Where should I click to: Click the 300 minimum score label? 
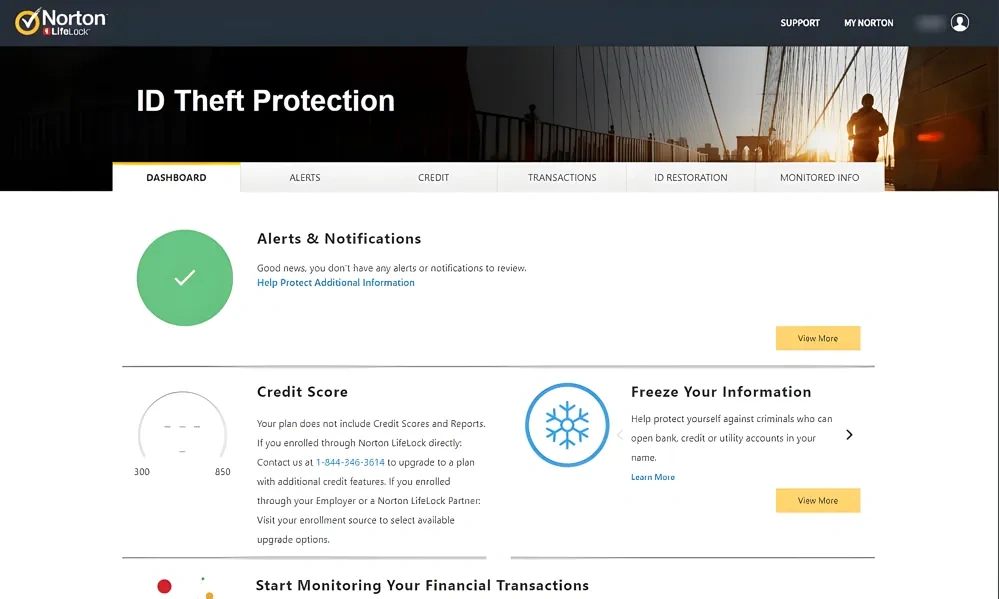pyautogui.click(x=141, y=472)
